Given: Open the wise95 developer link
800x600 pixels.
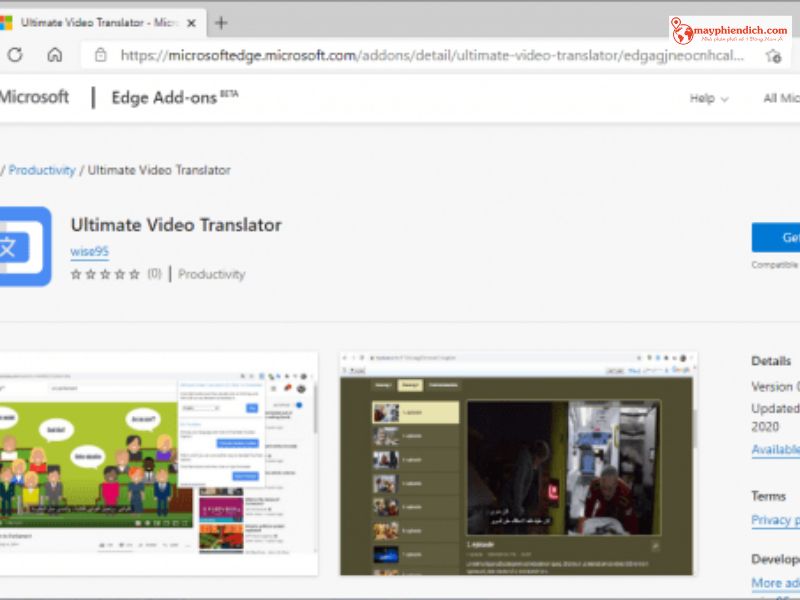Looking at the screenshot, I should coord(89,251).
